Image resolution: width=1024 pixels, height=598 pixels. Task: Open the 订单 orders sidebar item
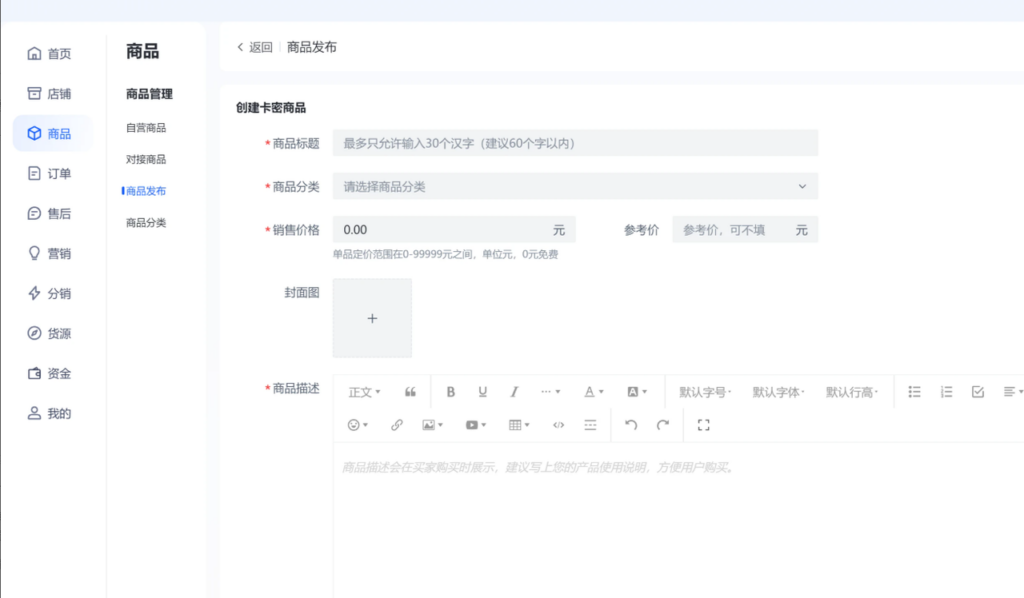tap(50, 174)
